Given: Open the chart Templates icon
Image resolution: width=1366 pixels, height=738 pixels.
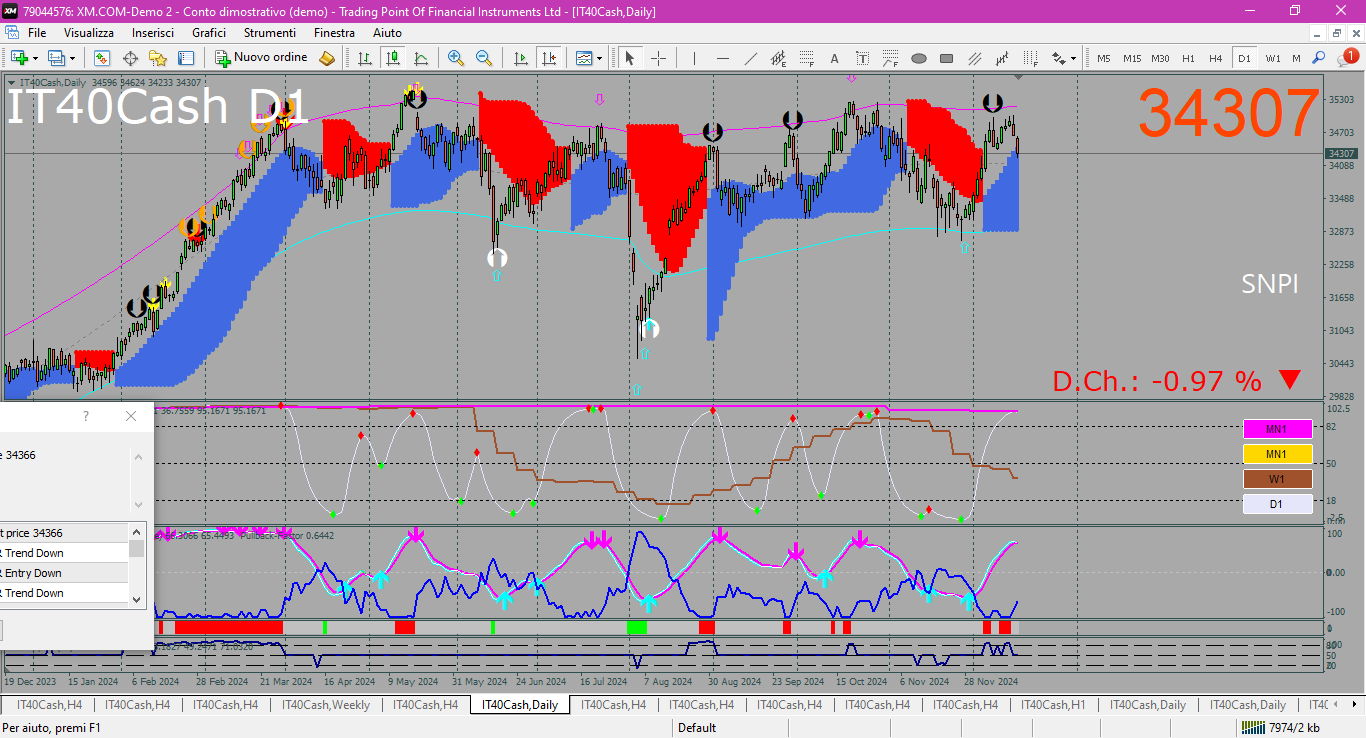Looking at the screenshot, I should (584, 58).
